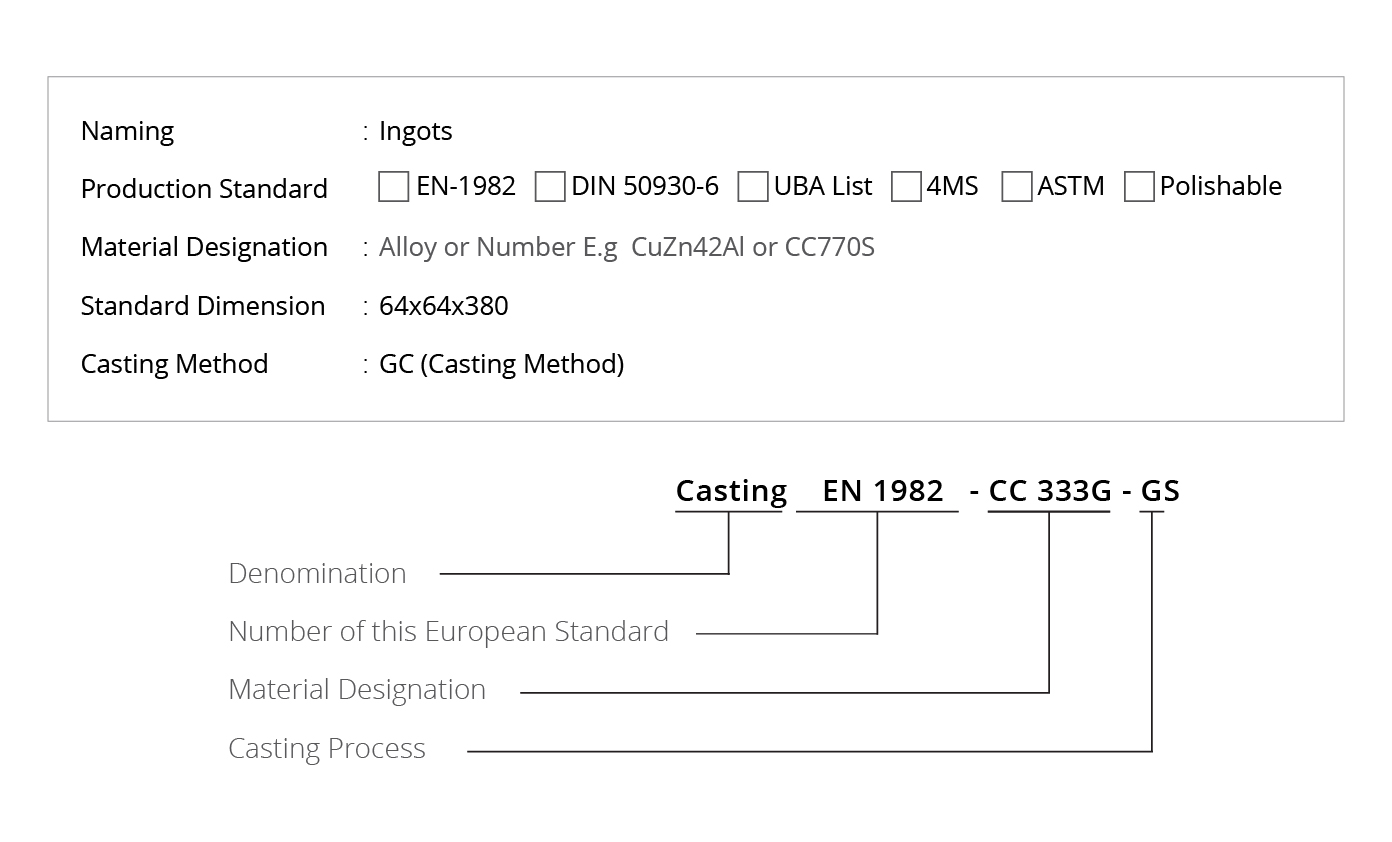
Task: Mark the Polishable checkbox
Action: [1139, 187]
